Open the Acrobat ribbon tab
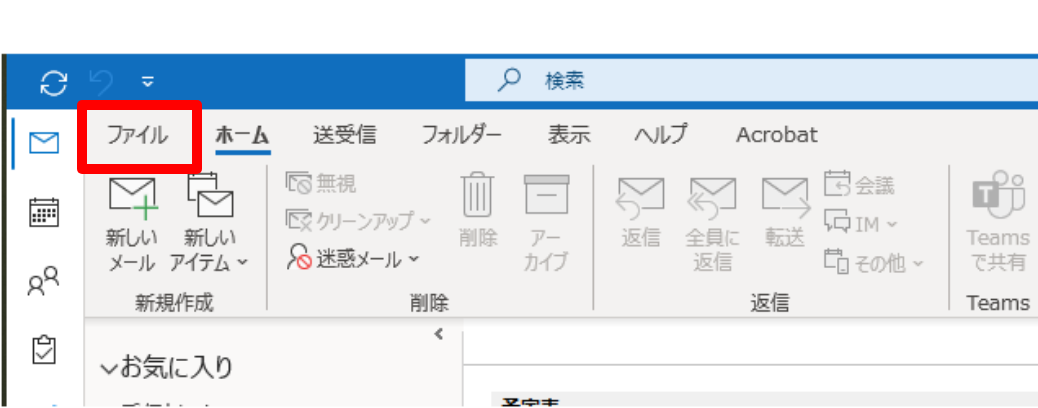The height and width of the screenshot is (408, 1038). pyautogui.click(x=776, y=135)
